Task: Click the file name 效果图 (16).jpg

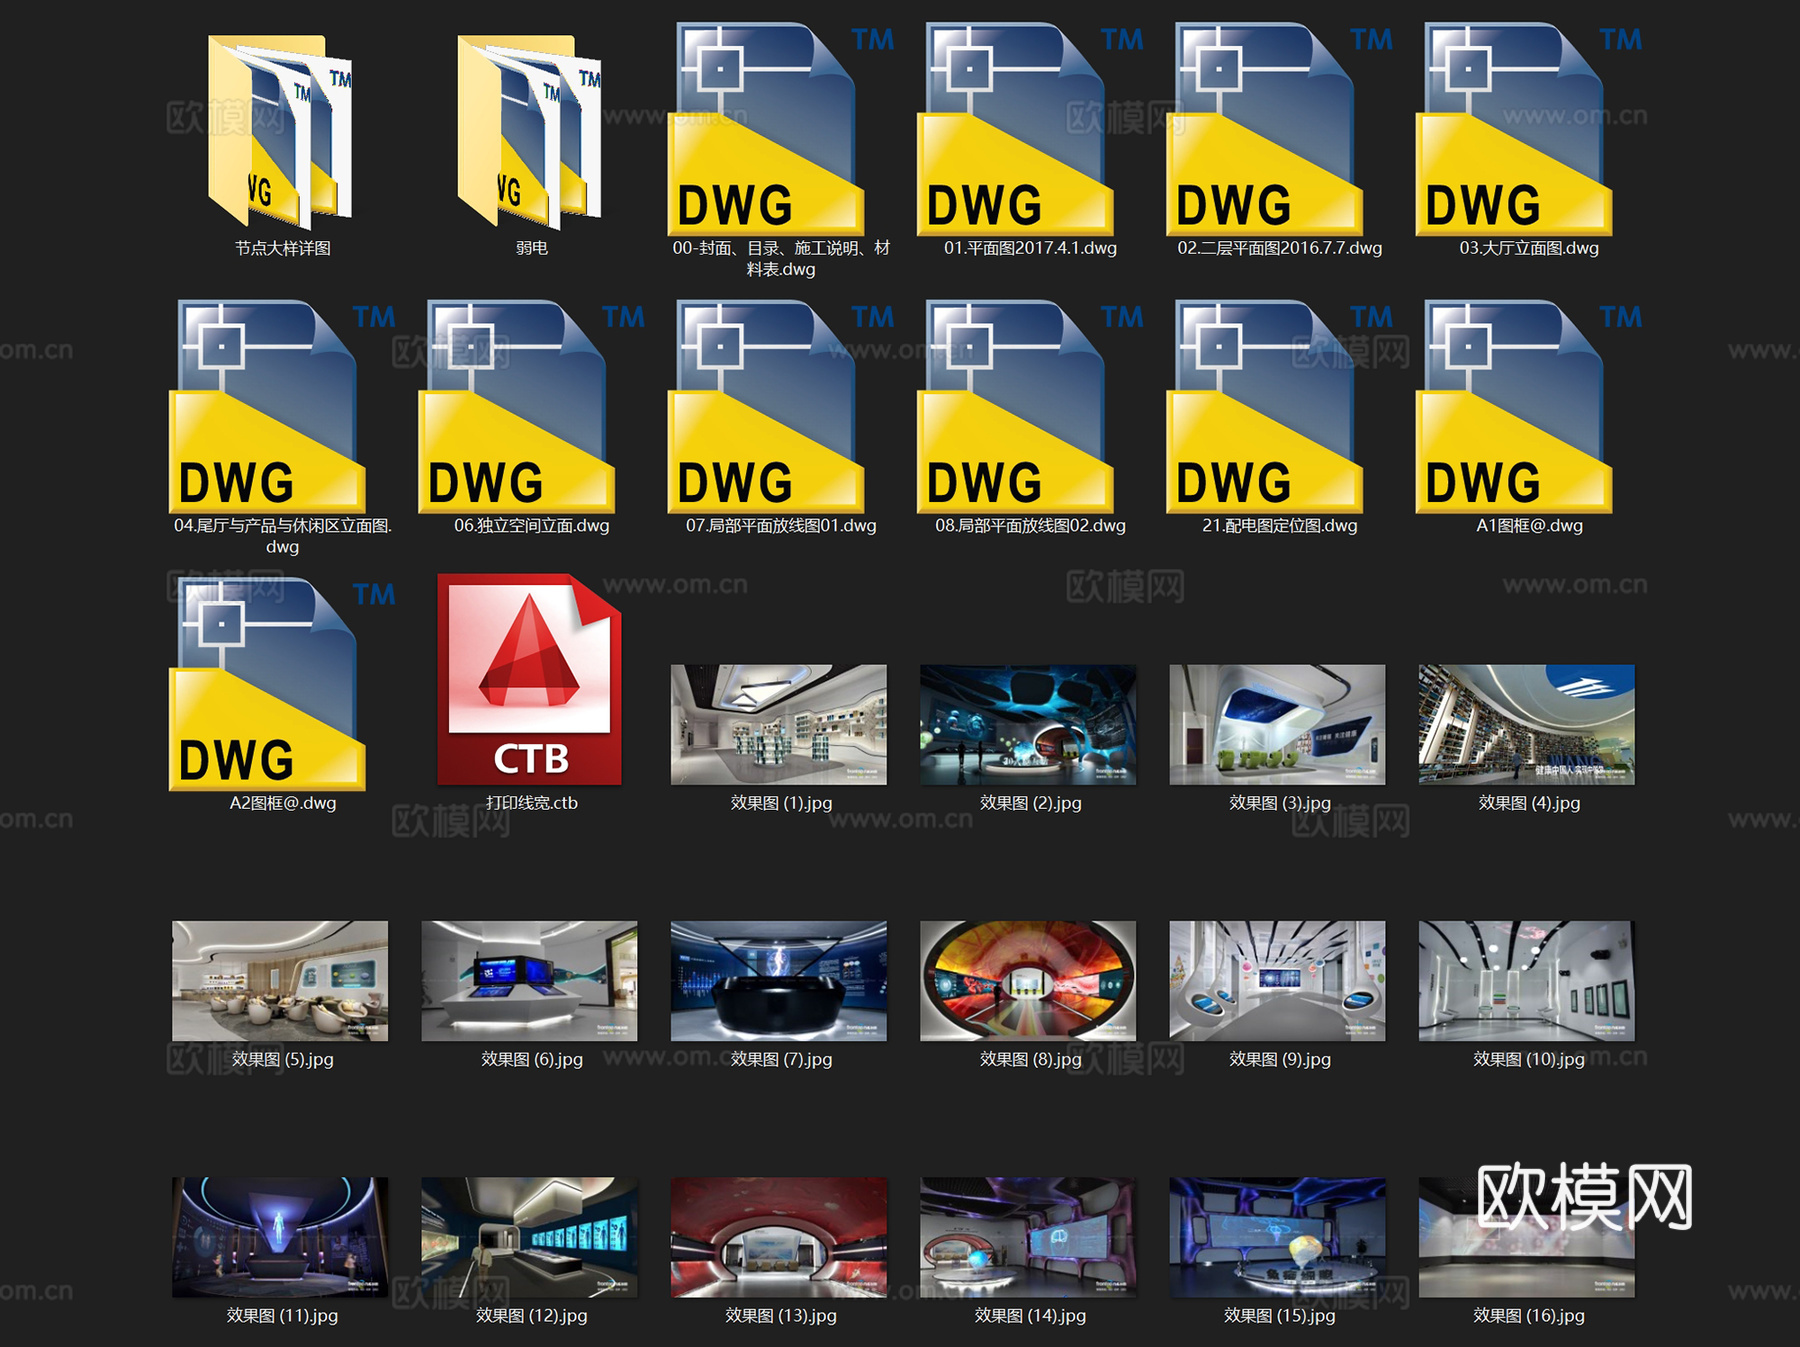Action: (x=1529, y=1316)
